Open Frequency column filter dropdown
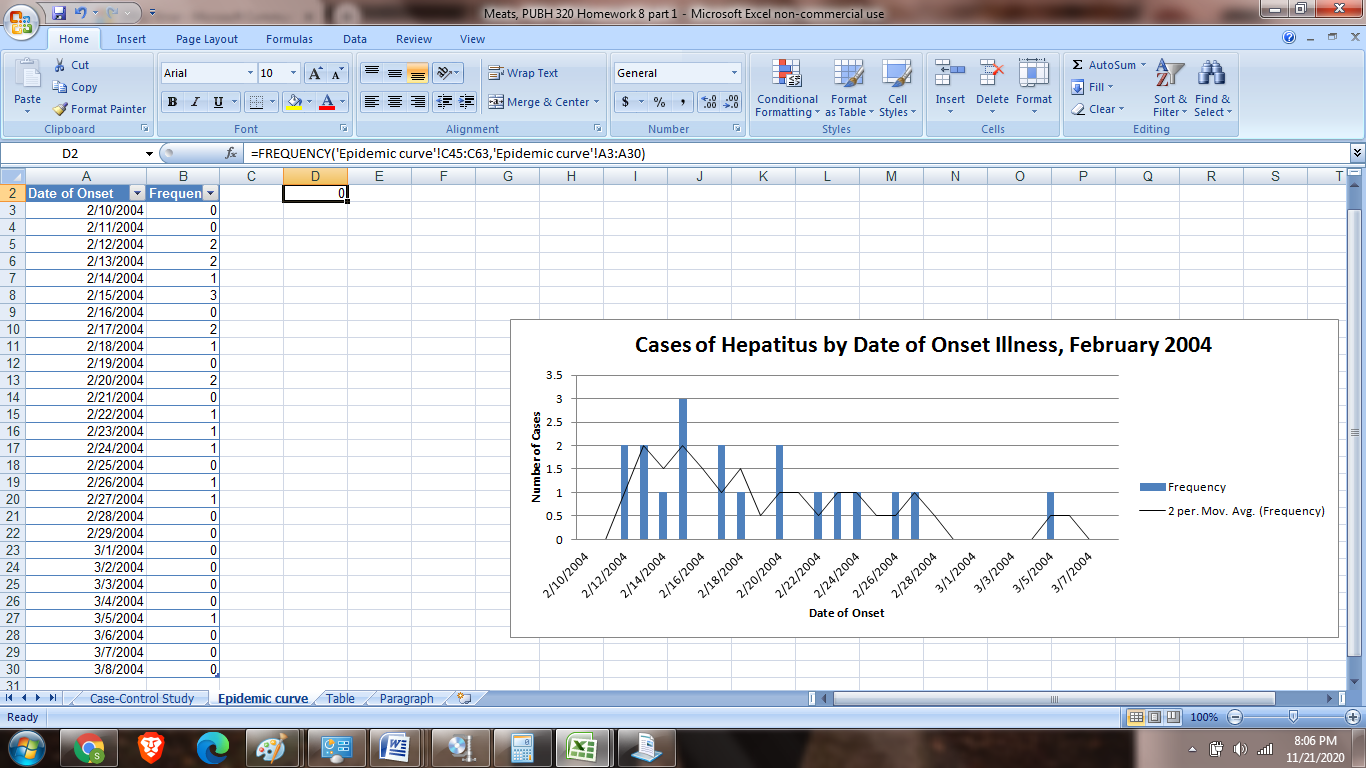Image resolution: width=1366 pixels, height=768 pixels. (211, 193)
